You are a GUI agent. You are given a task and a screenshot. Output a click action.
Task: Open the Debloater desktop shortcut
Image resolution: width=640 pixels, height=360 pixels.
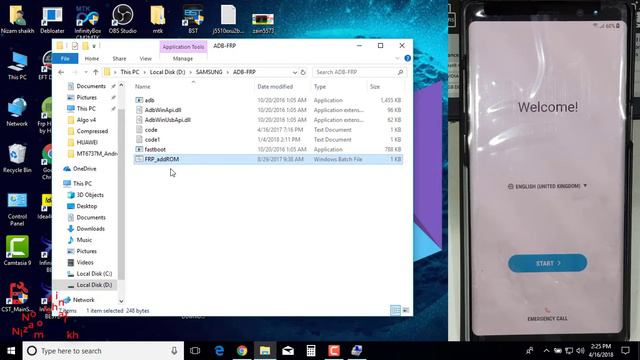point(52,19)
